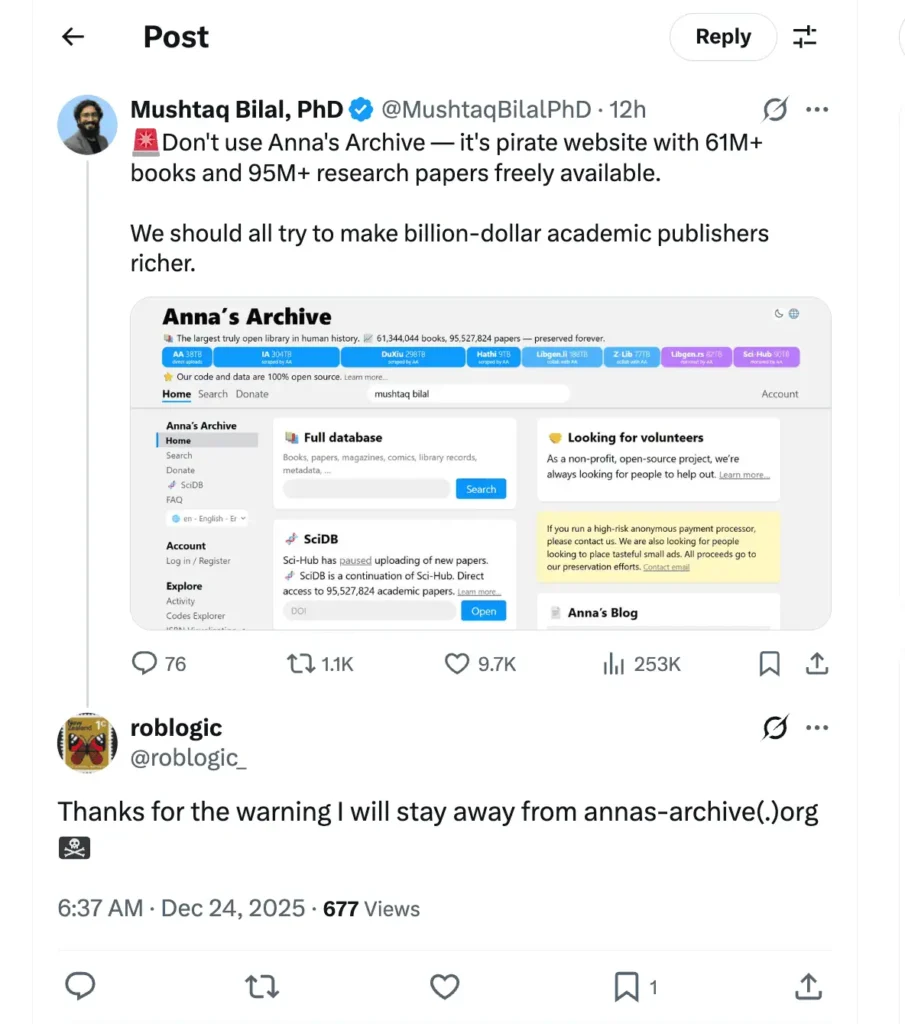Share roblogic's reply
905x1024 pixels.
pos(808,987)
